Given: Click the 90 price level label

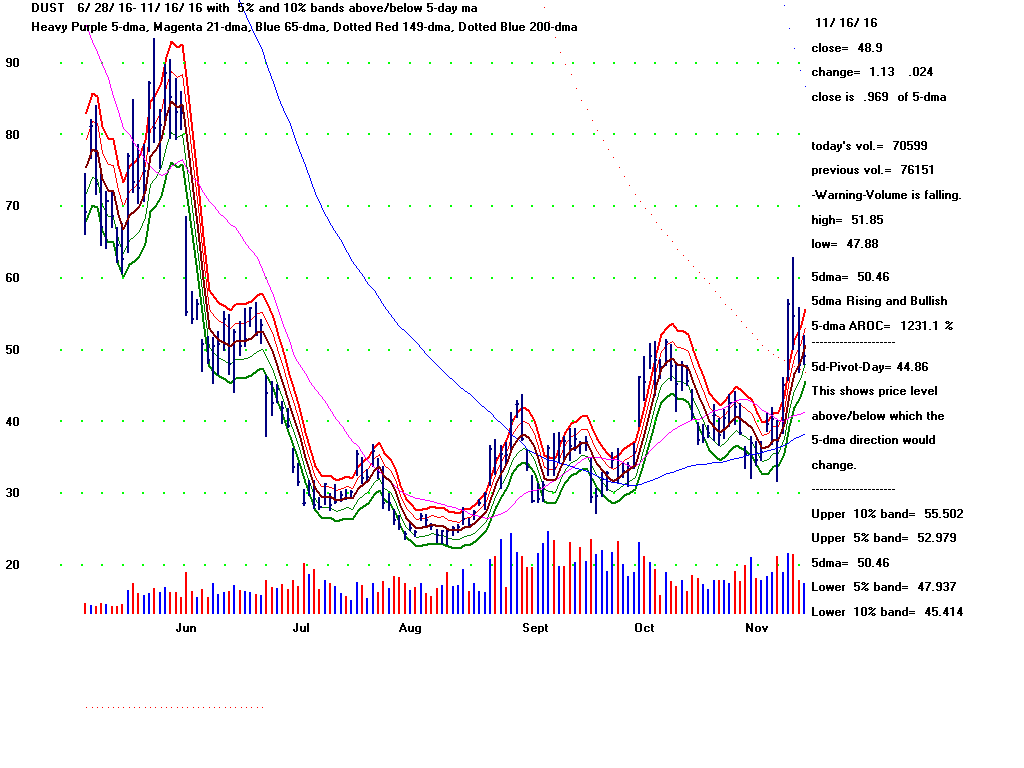Looking at the screenshot, I should pos(14,62).
